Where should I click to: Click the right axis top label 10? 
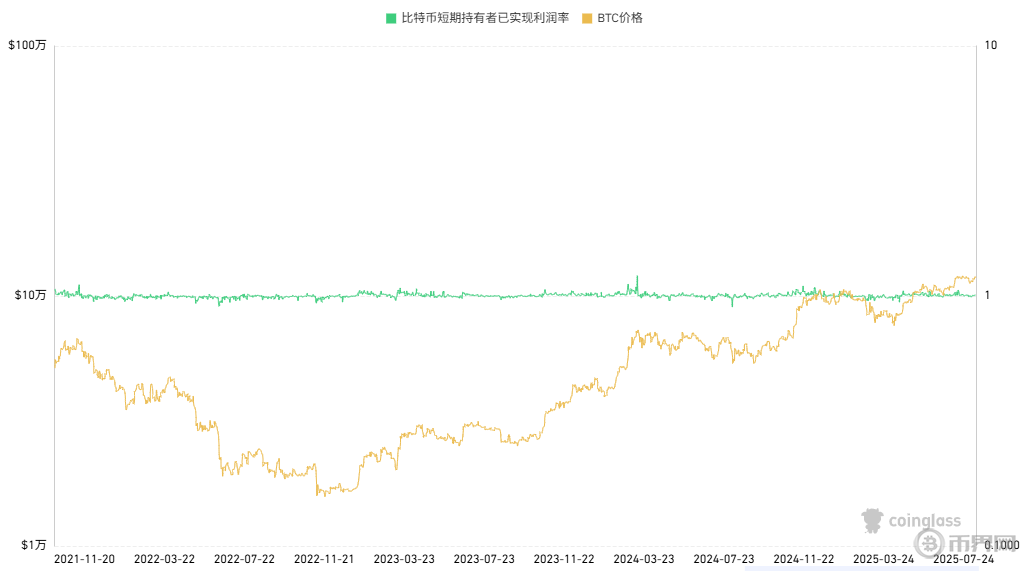pos(991,46)
